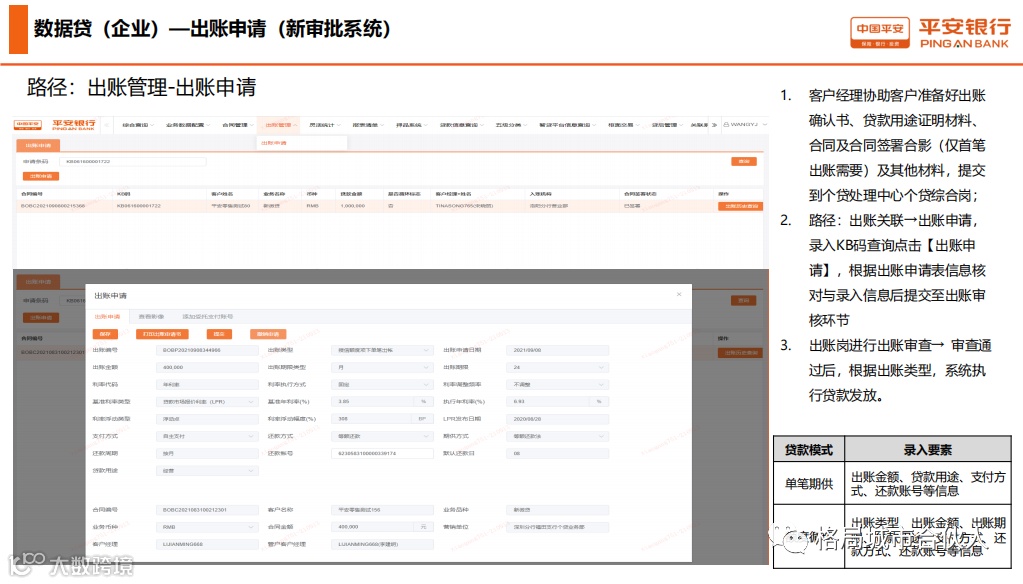Click the LPR发布日期 field 2020/08/20

pyautogui.click(x=557, y=419)
